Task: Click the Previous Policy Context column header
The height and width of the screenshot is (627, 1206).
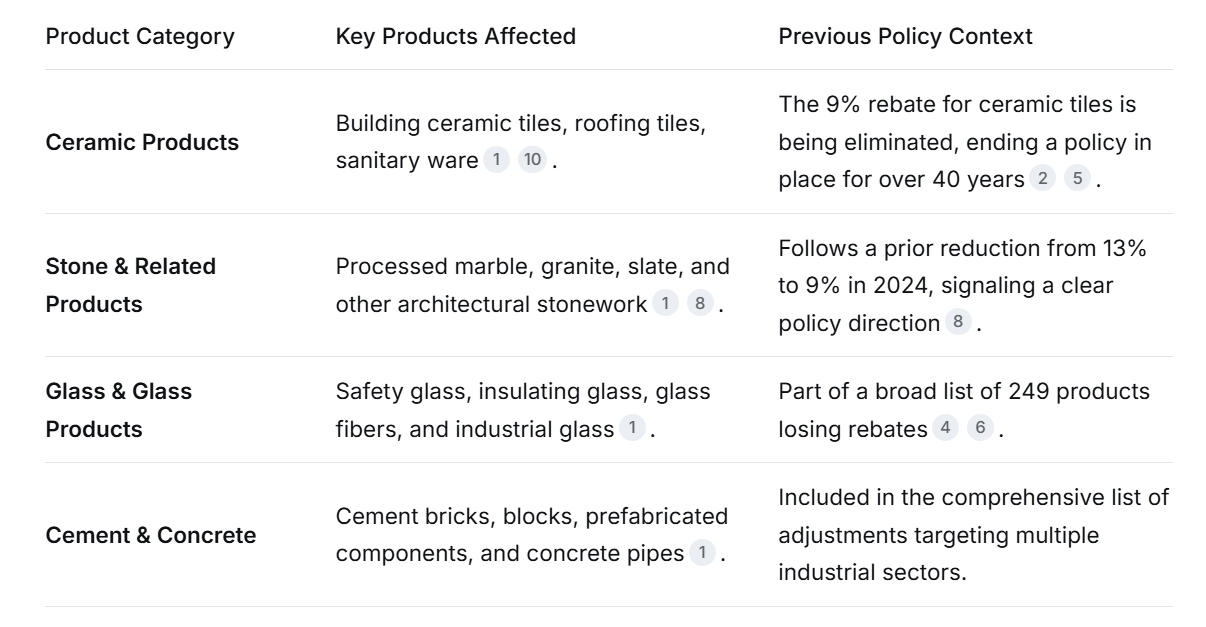Action: [x=905, y=37]
